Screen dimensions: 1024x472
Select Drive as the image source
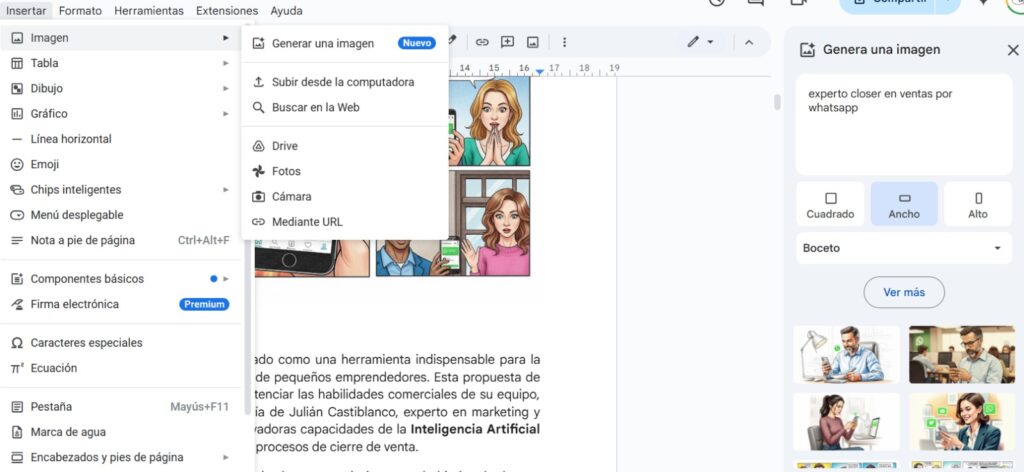284,146
